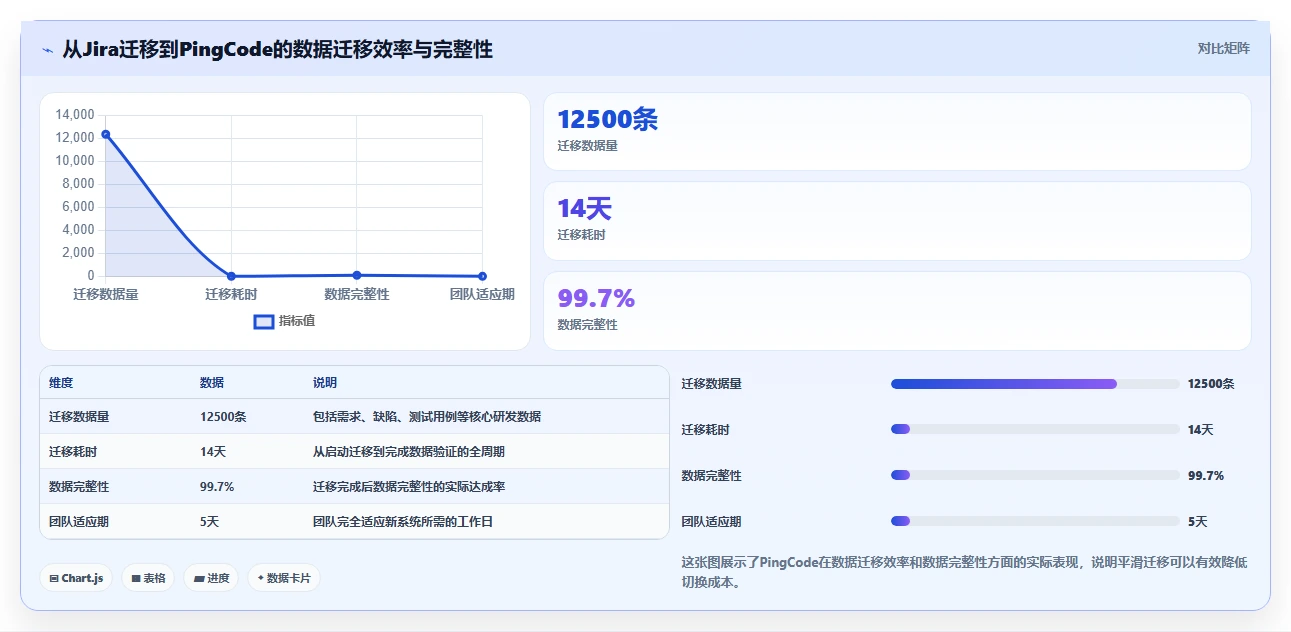Image resolution: width=1291 pixels, height=632 pixels.
Task: Click the 表格 tag chip
Action: pyautogui.click(x=148, y=578)
